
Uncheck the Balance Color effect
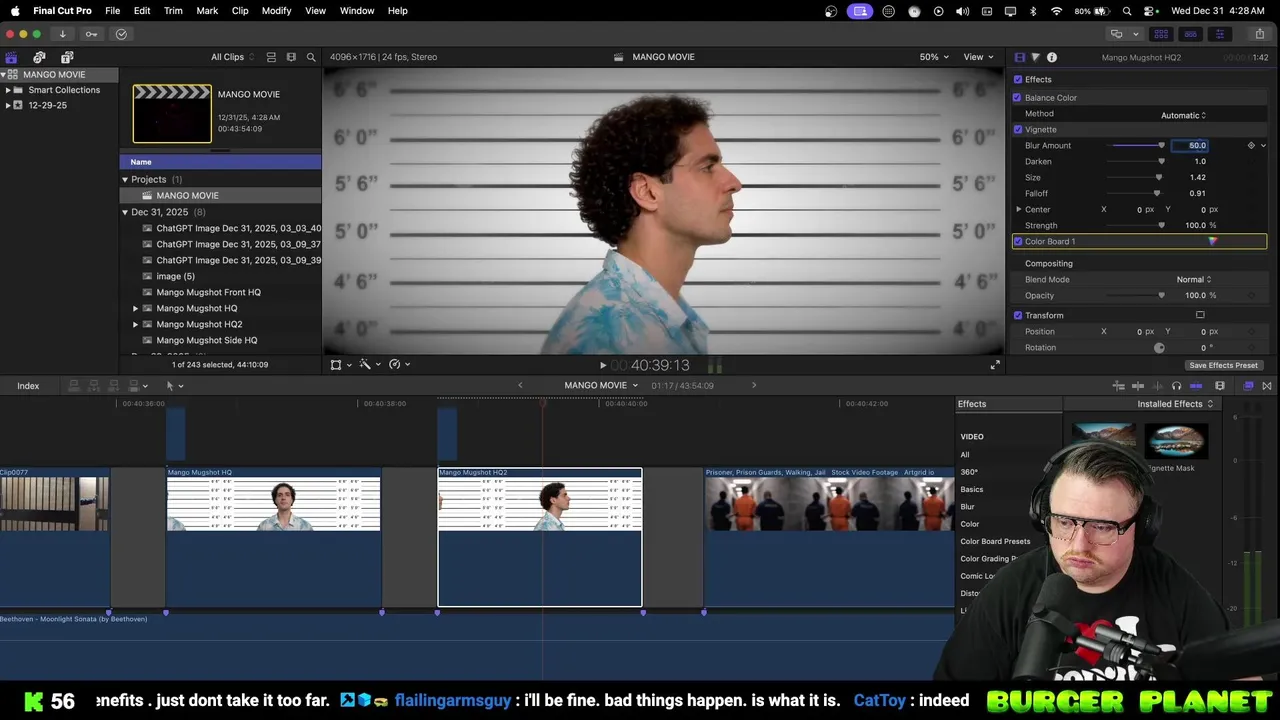pos(1017,97)
